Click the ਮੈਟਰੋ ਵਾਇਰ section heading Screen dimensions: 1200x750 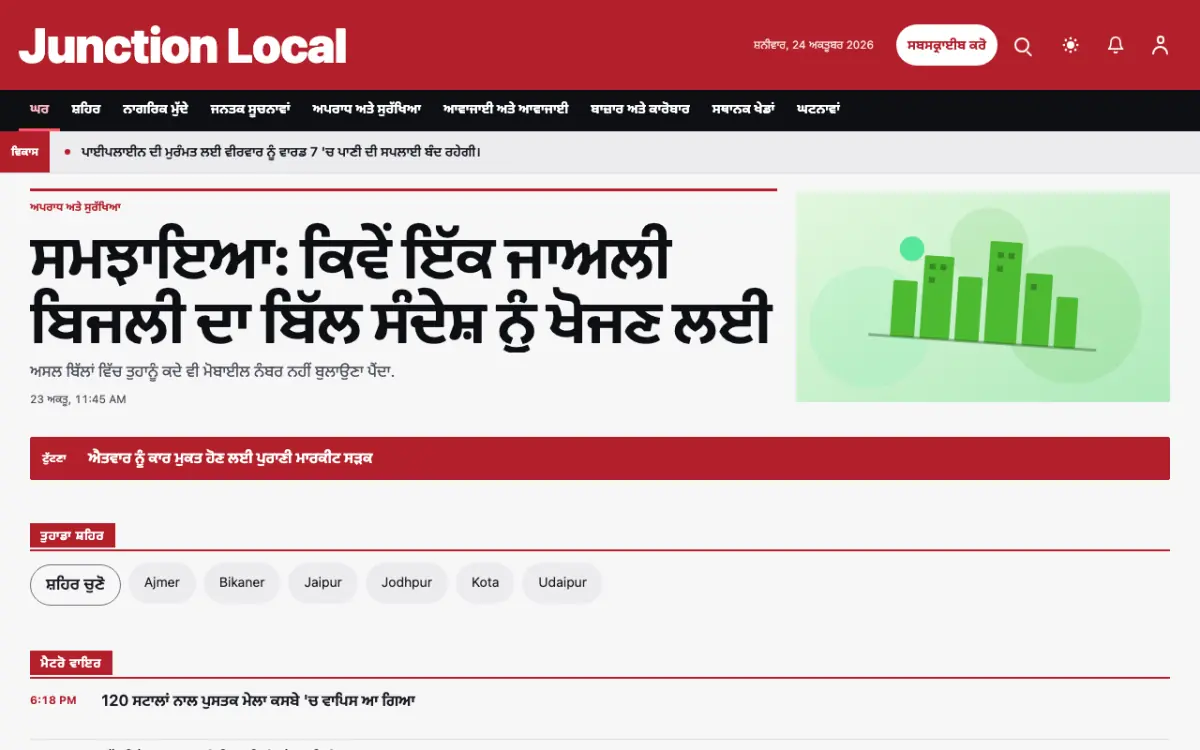point(71,662)
